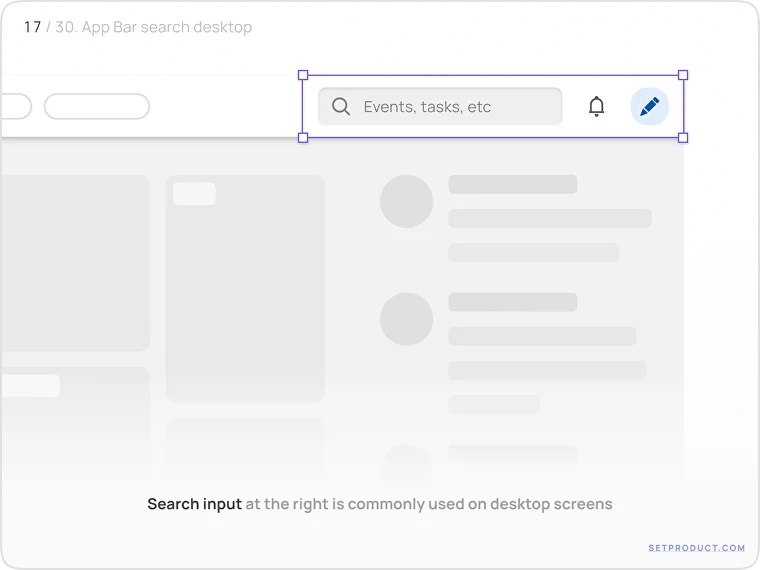Focus the "Events, tasks, etc" search field
Viewport: 760px width, 570px height.
[x=450, y=107]
